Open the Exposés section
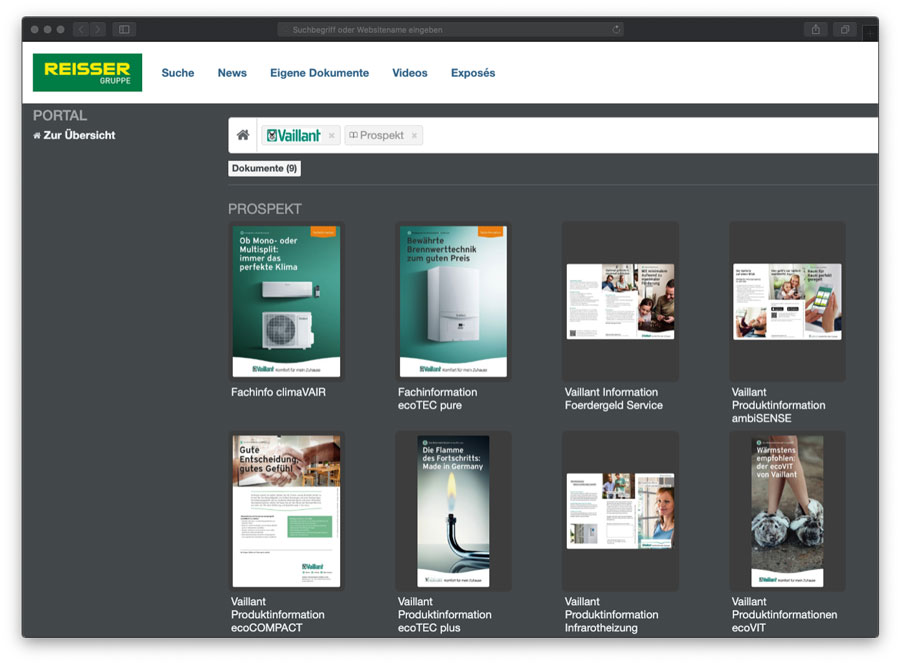Viewport: 900px width, 664px height. tap(472, 73)
